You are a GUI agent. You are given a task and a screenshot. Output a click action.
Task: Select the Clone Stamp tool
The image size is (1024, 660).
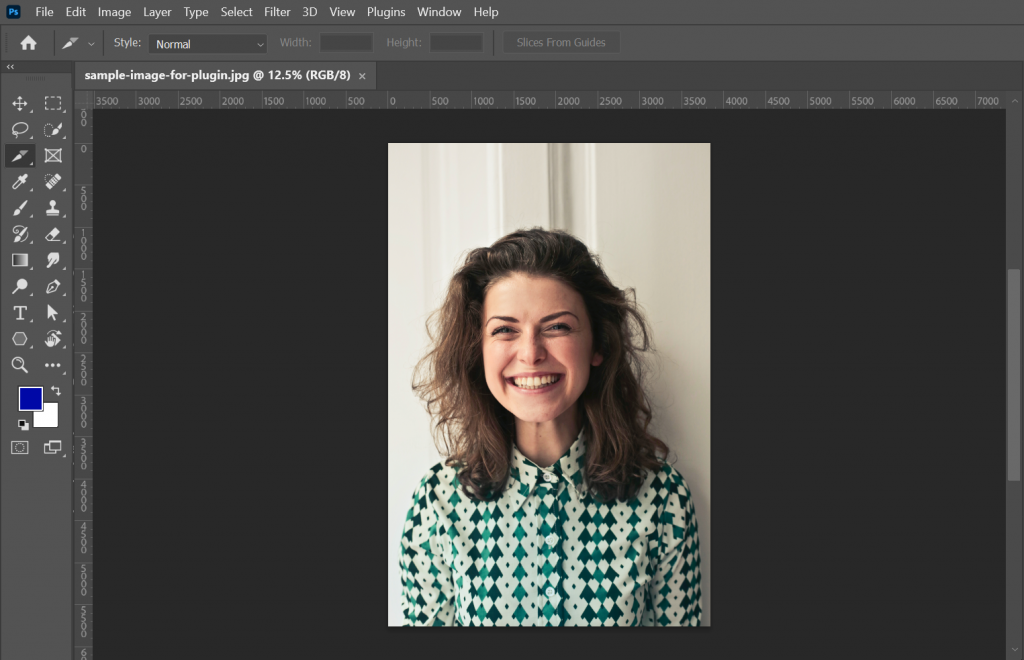tap(54, 208)
